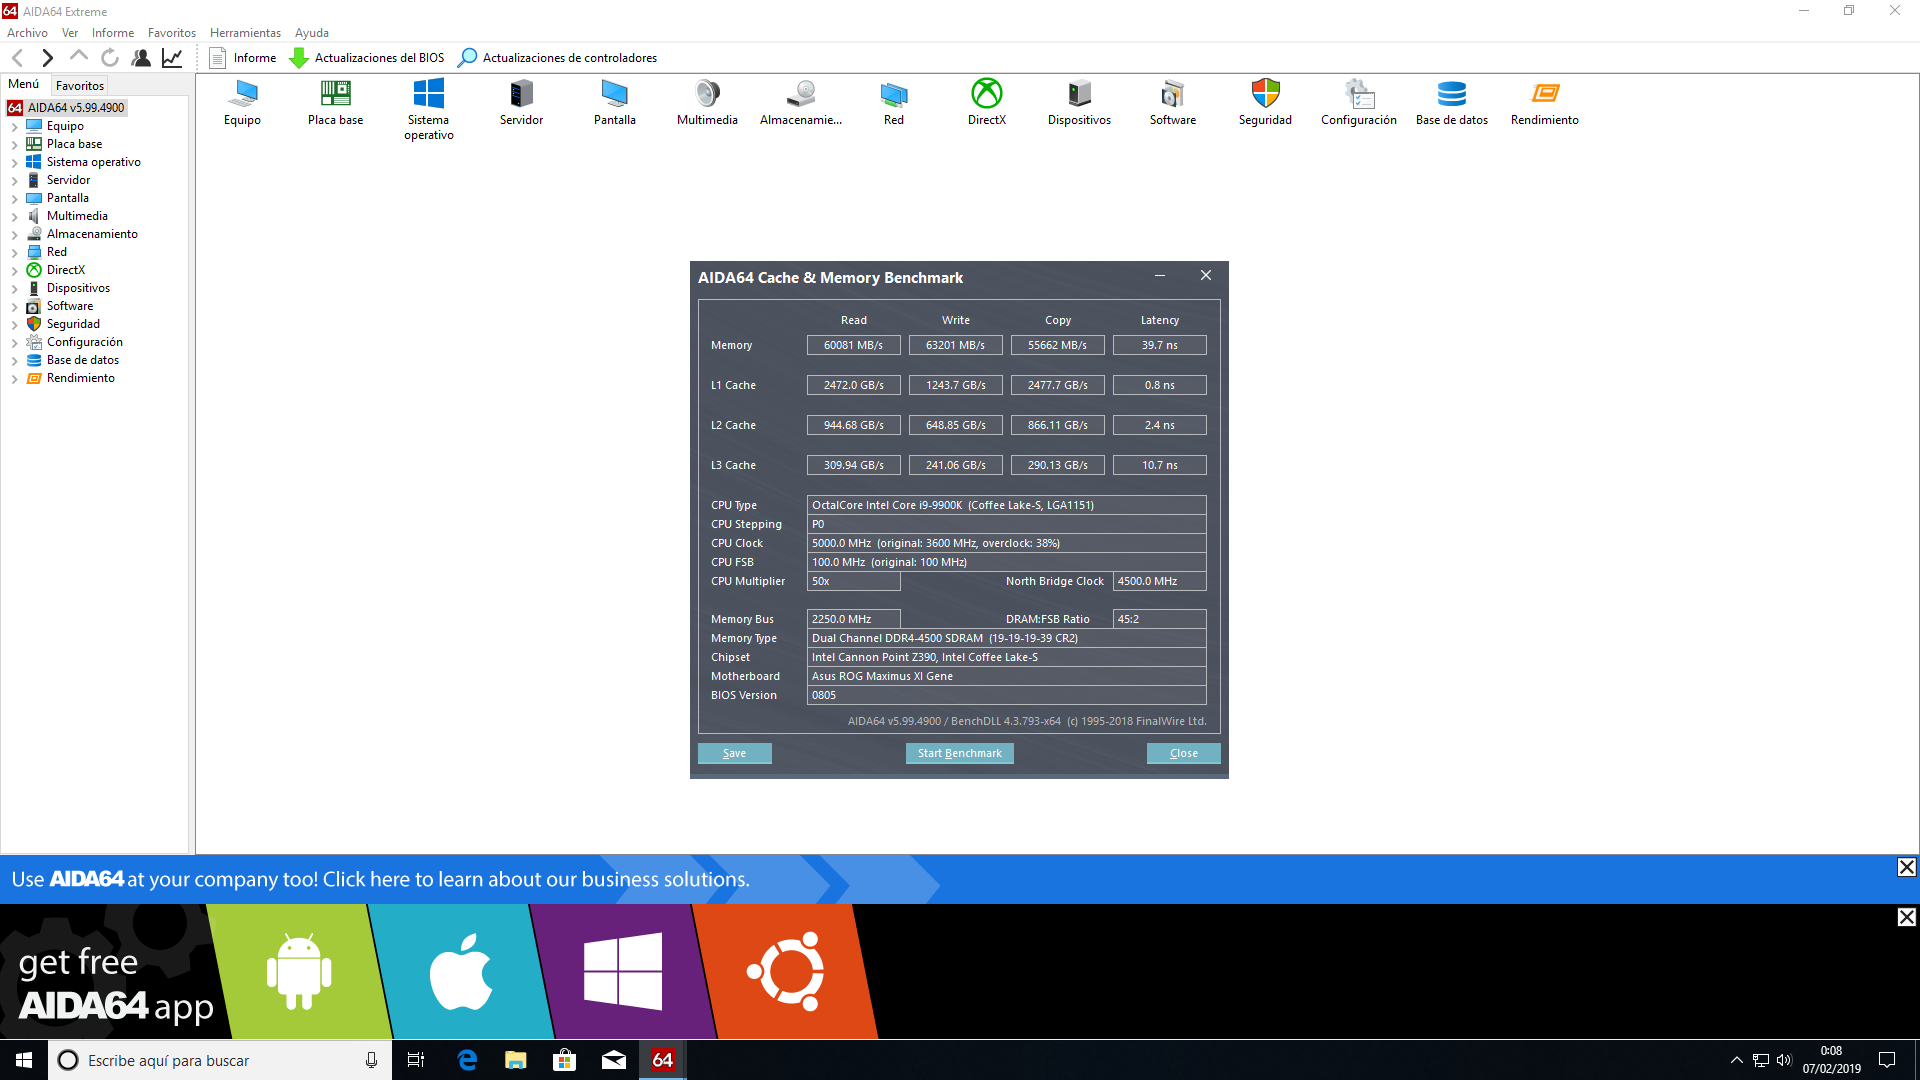The height and width of the screenshot is (1080, 1920).
Task: Click Actualizaciones del BIOS download icon
Action: tap(298, 58)
